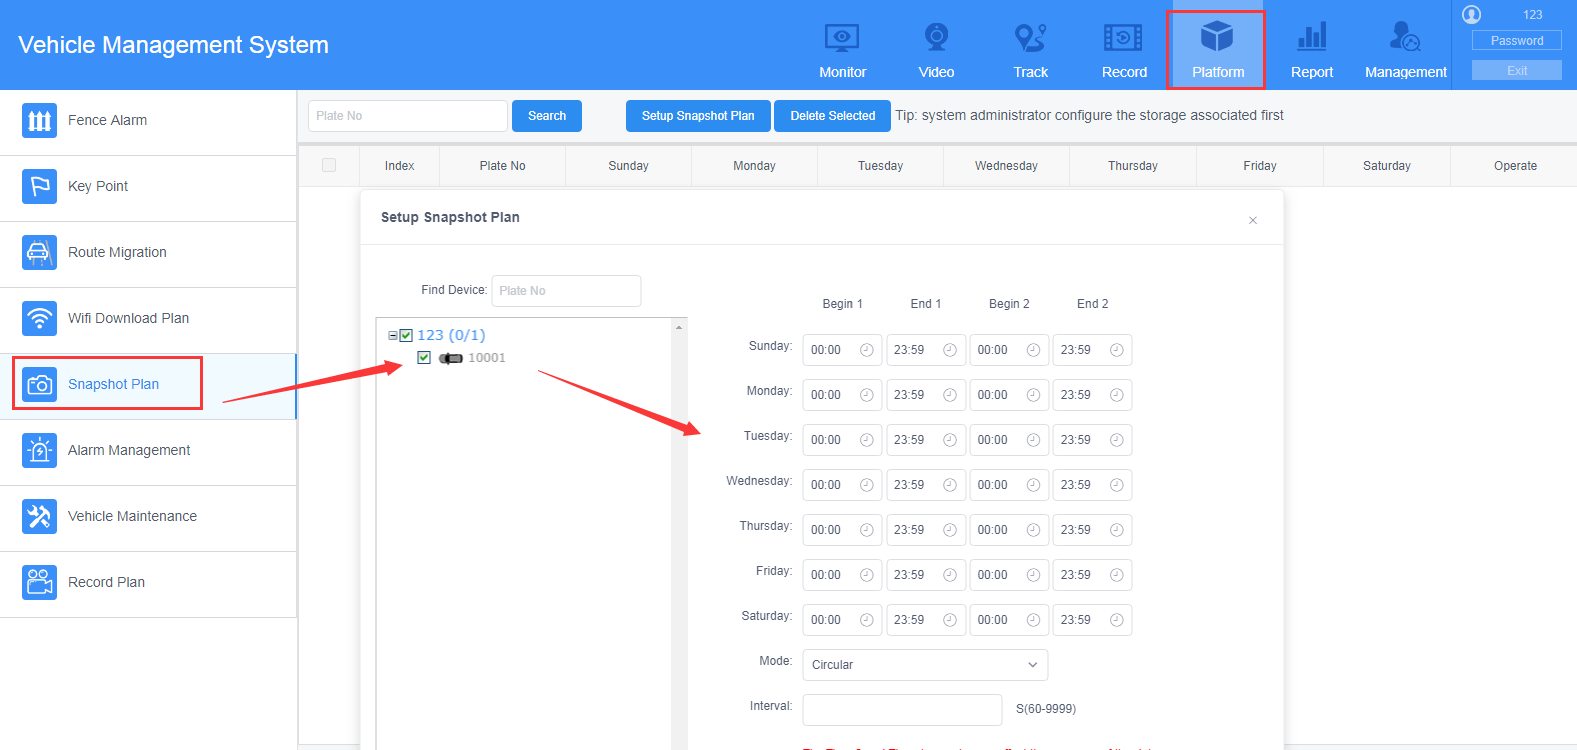Open the Monitor section icon

pyautogui.click(x=842, y=38)
